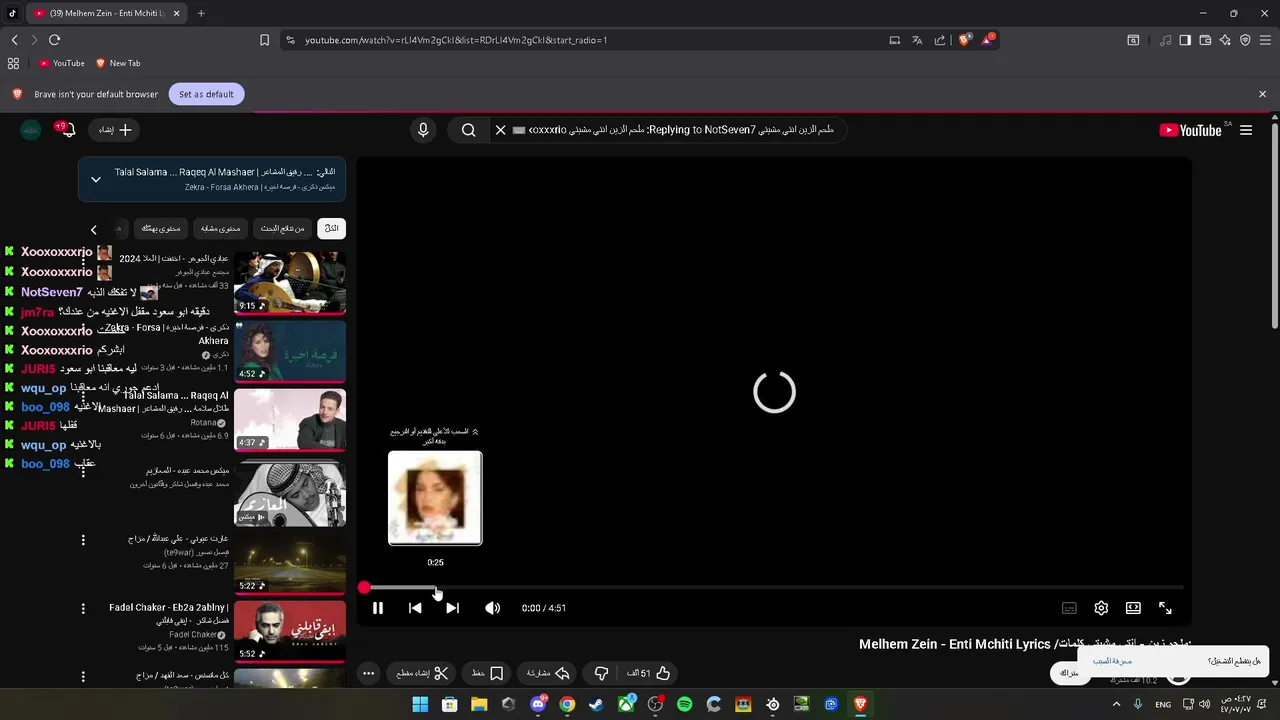
Task: Open the Brave main menu
Action: pos(1266,40)
